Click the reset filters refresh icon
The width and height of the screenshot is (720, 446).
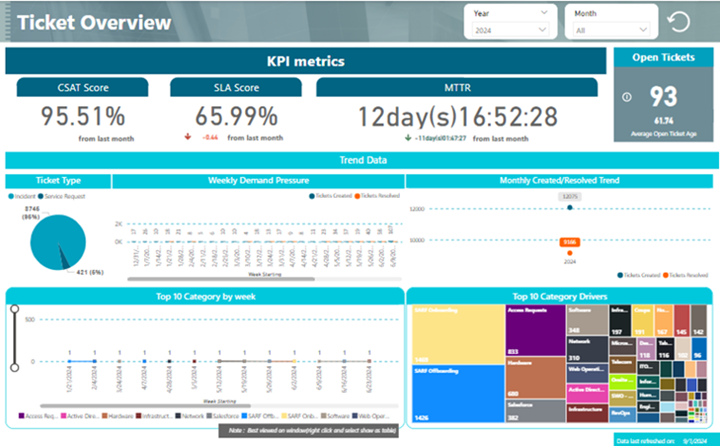pos(679,22)
